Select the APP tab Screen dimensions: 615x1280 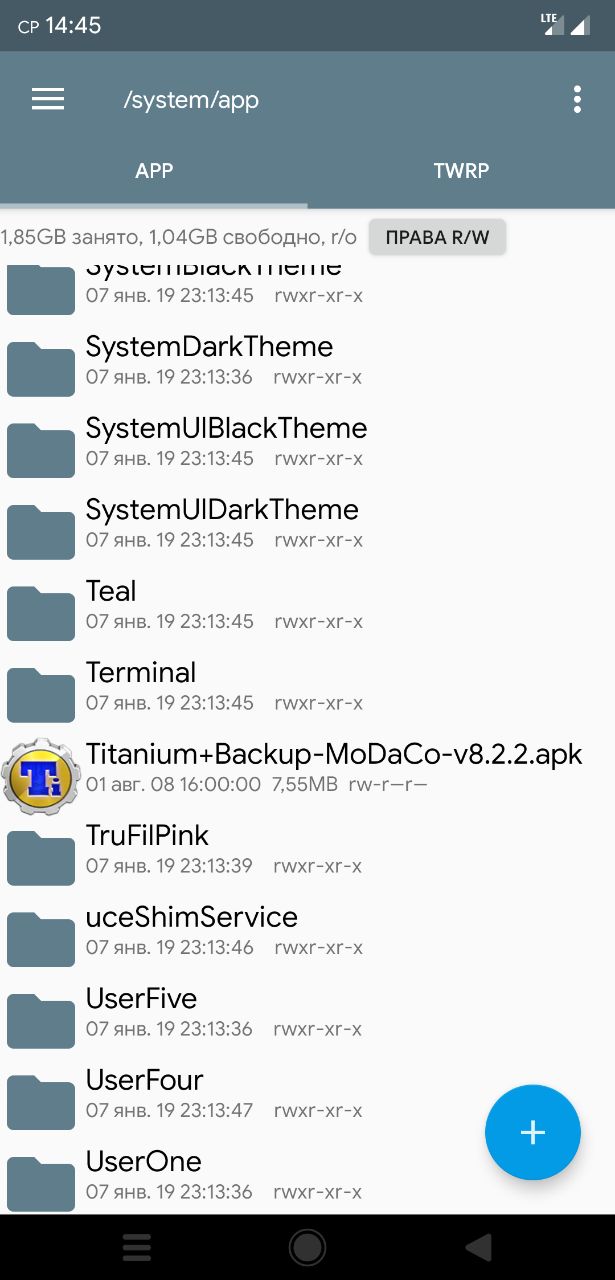coord(154,170)
